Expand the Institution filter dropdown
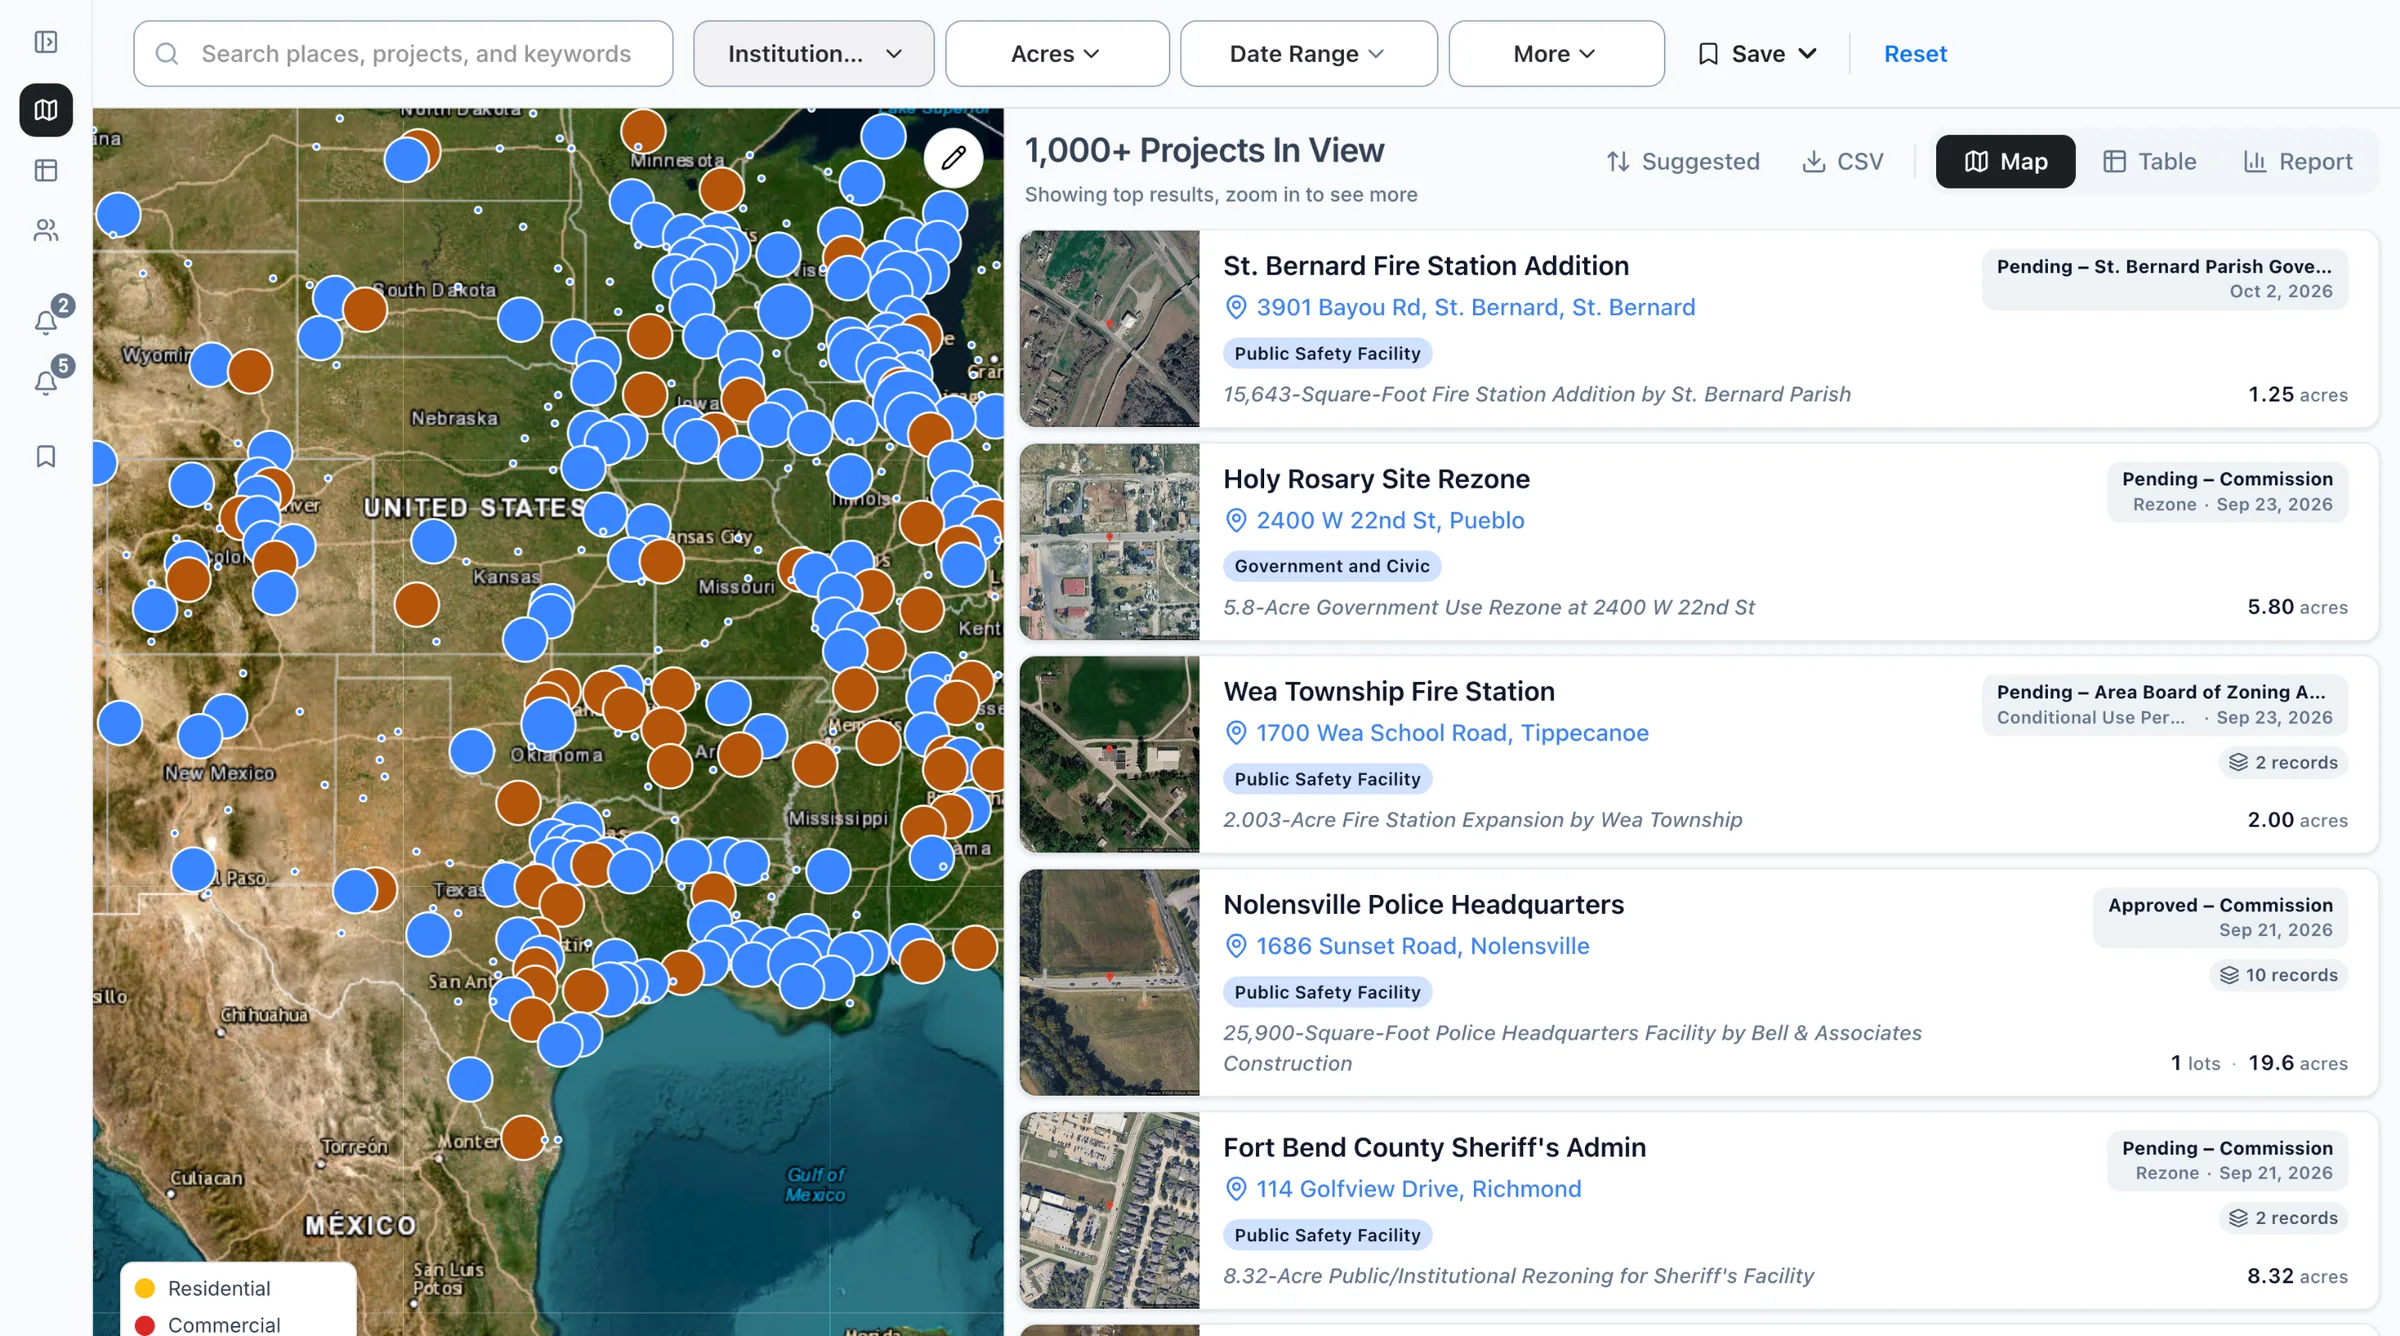The height and width of the screenshot is (1336, 2400). coord(813,54)
